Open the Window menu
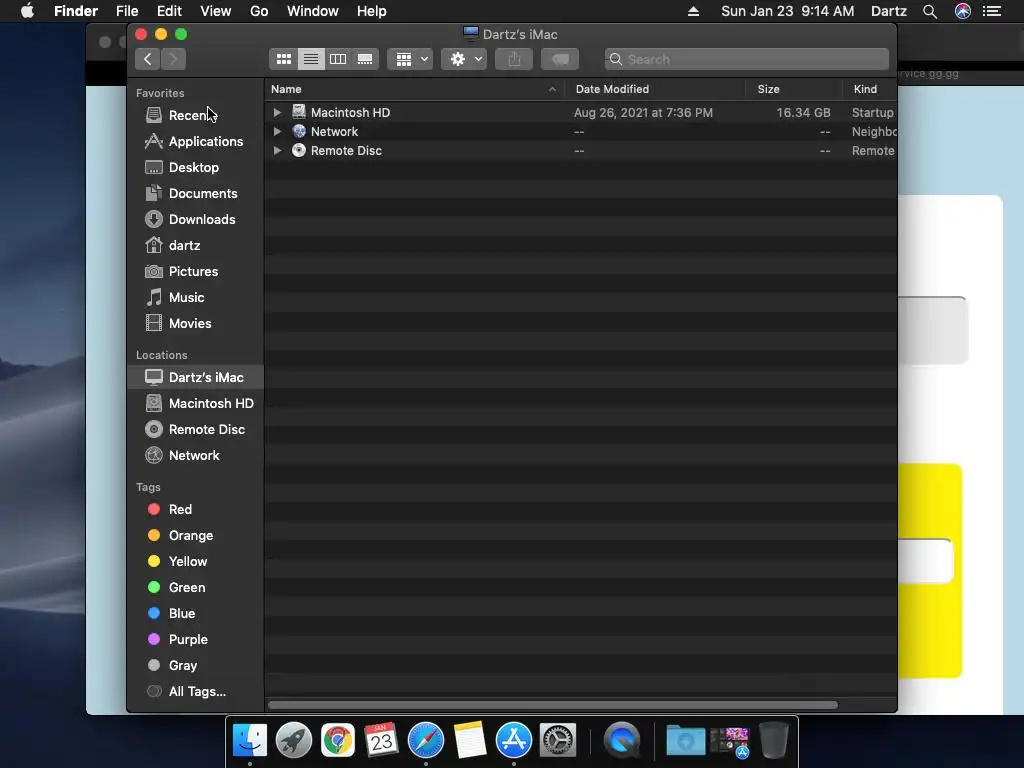This screenshot has width=1024, height=768. pyautogui.click(x=313, y=11)
